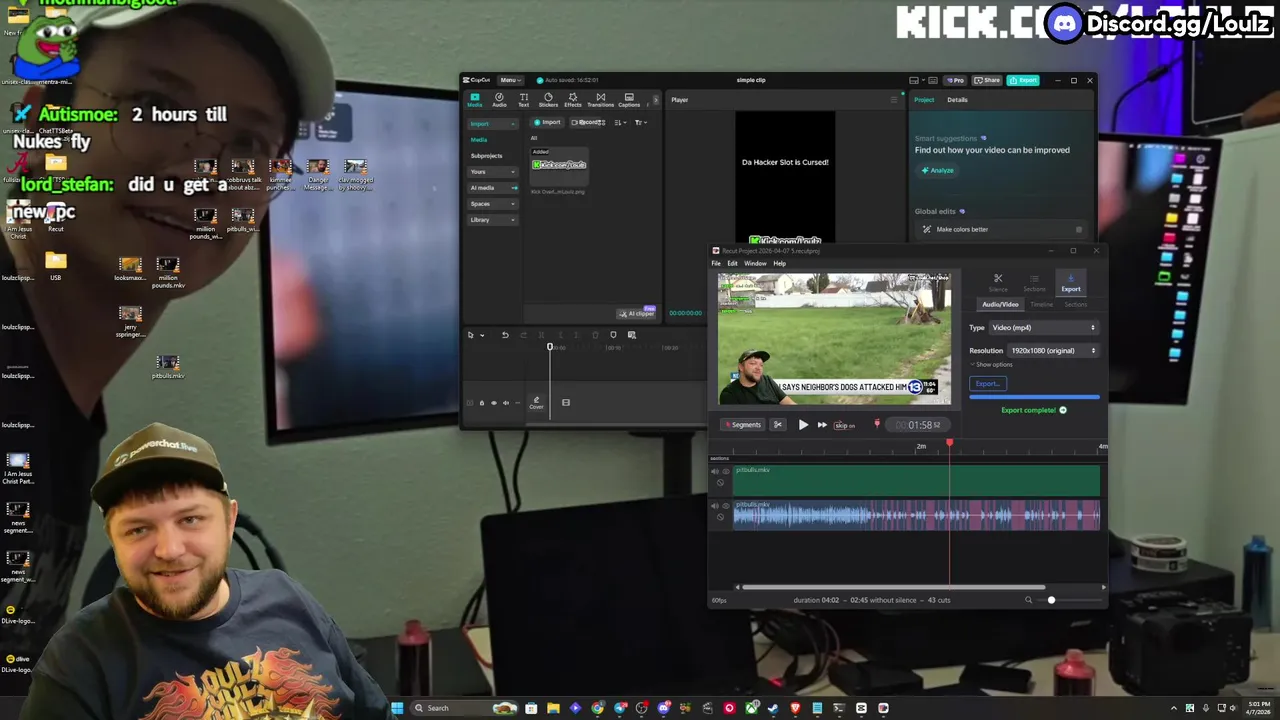Adjust the Recut timeline zoom slider
1280x720 pixels.
[1051, 600]
